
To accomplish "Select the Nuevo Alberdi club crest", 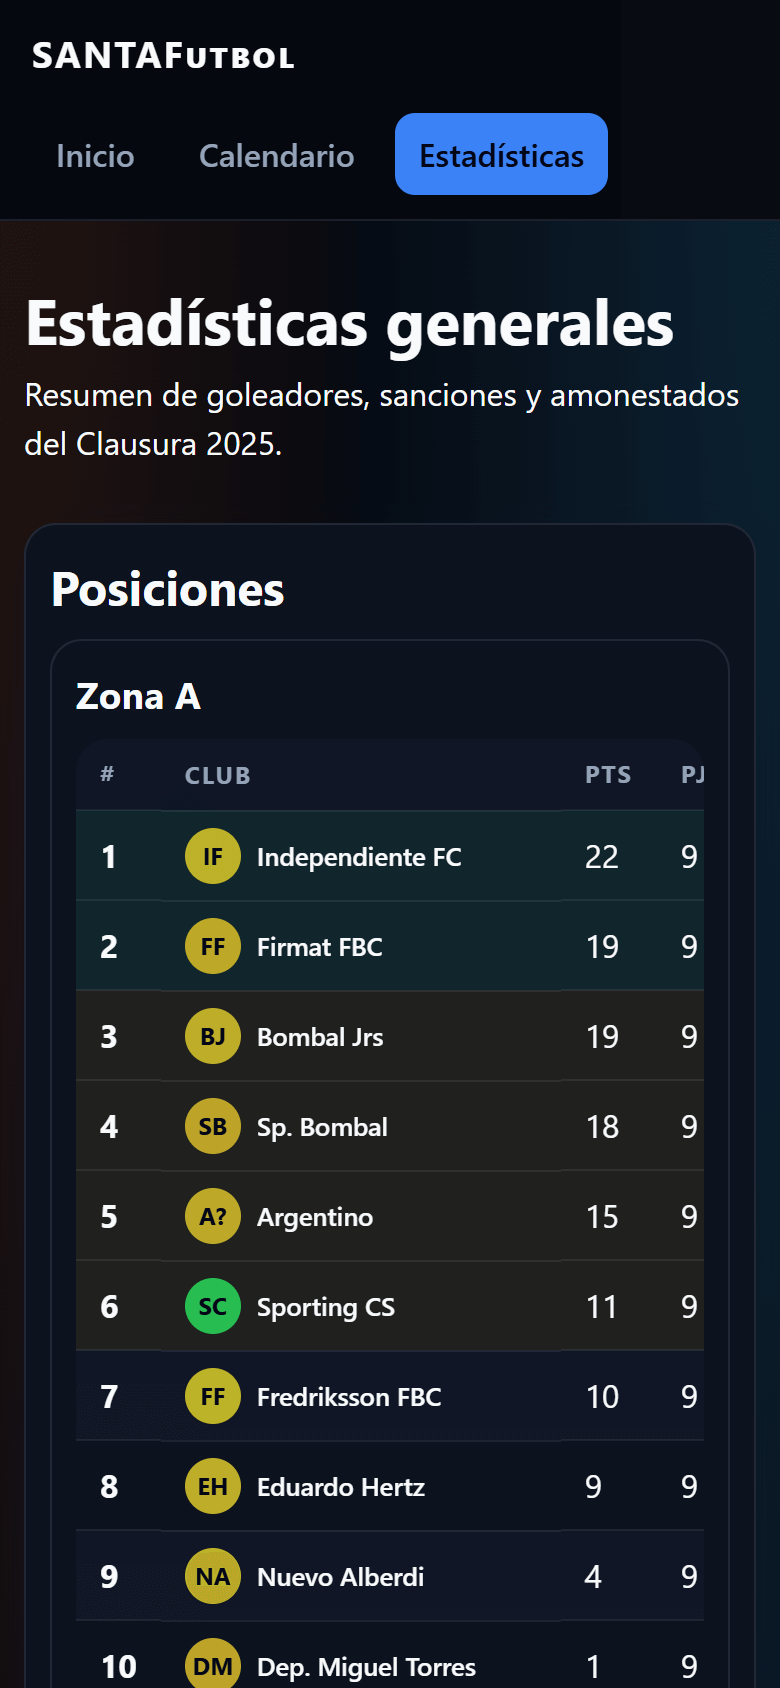I will click(x=212, y=1576).
